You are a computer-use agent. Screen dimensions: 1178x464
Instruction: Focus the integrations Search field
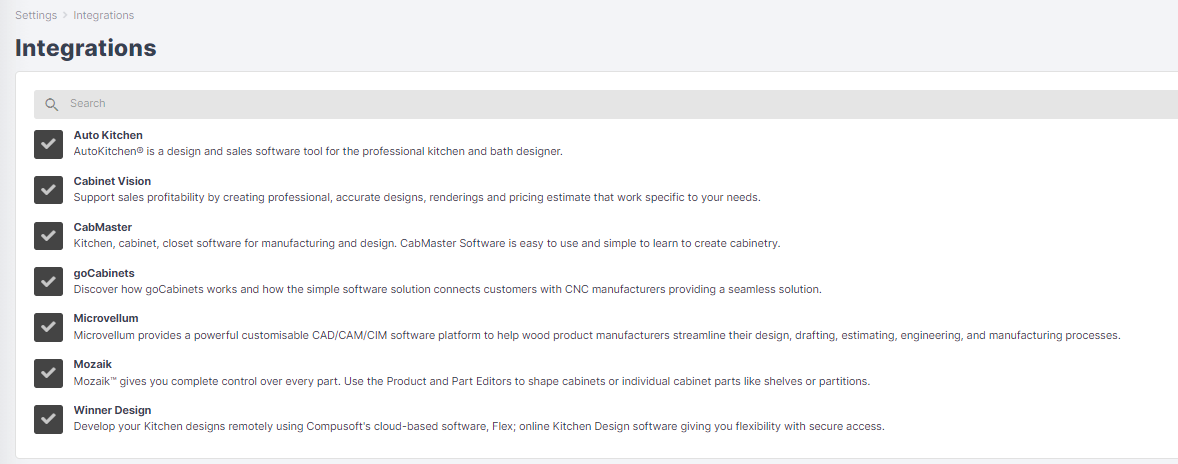[606, 104]
